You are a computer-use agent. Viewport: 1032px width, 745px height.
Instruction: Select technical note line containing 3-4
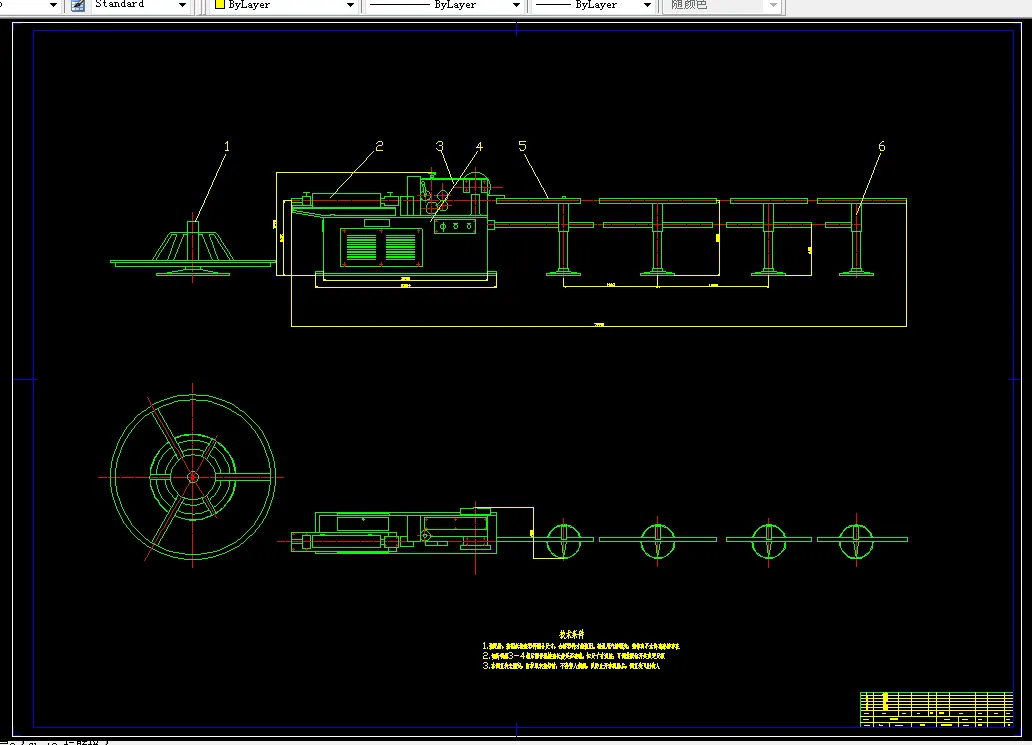(573, 656)
